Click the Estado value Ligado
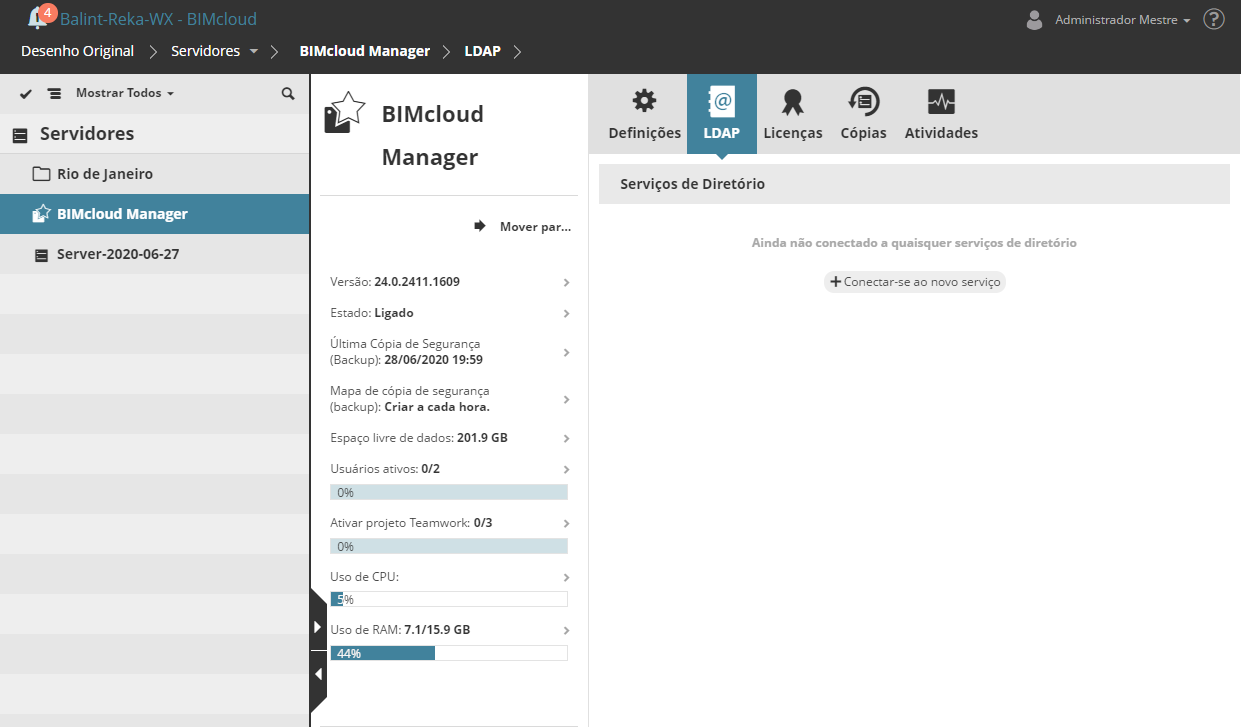 394,313
